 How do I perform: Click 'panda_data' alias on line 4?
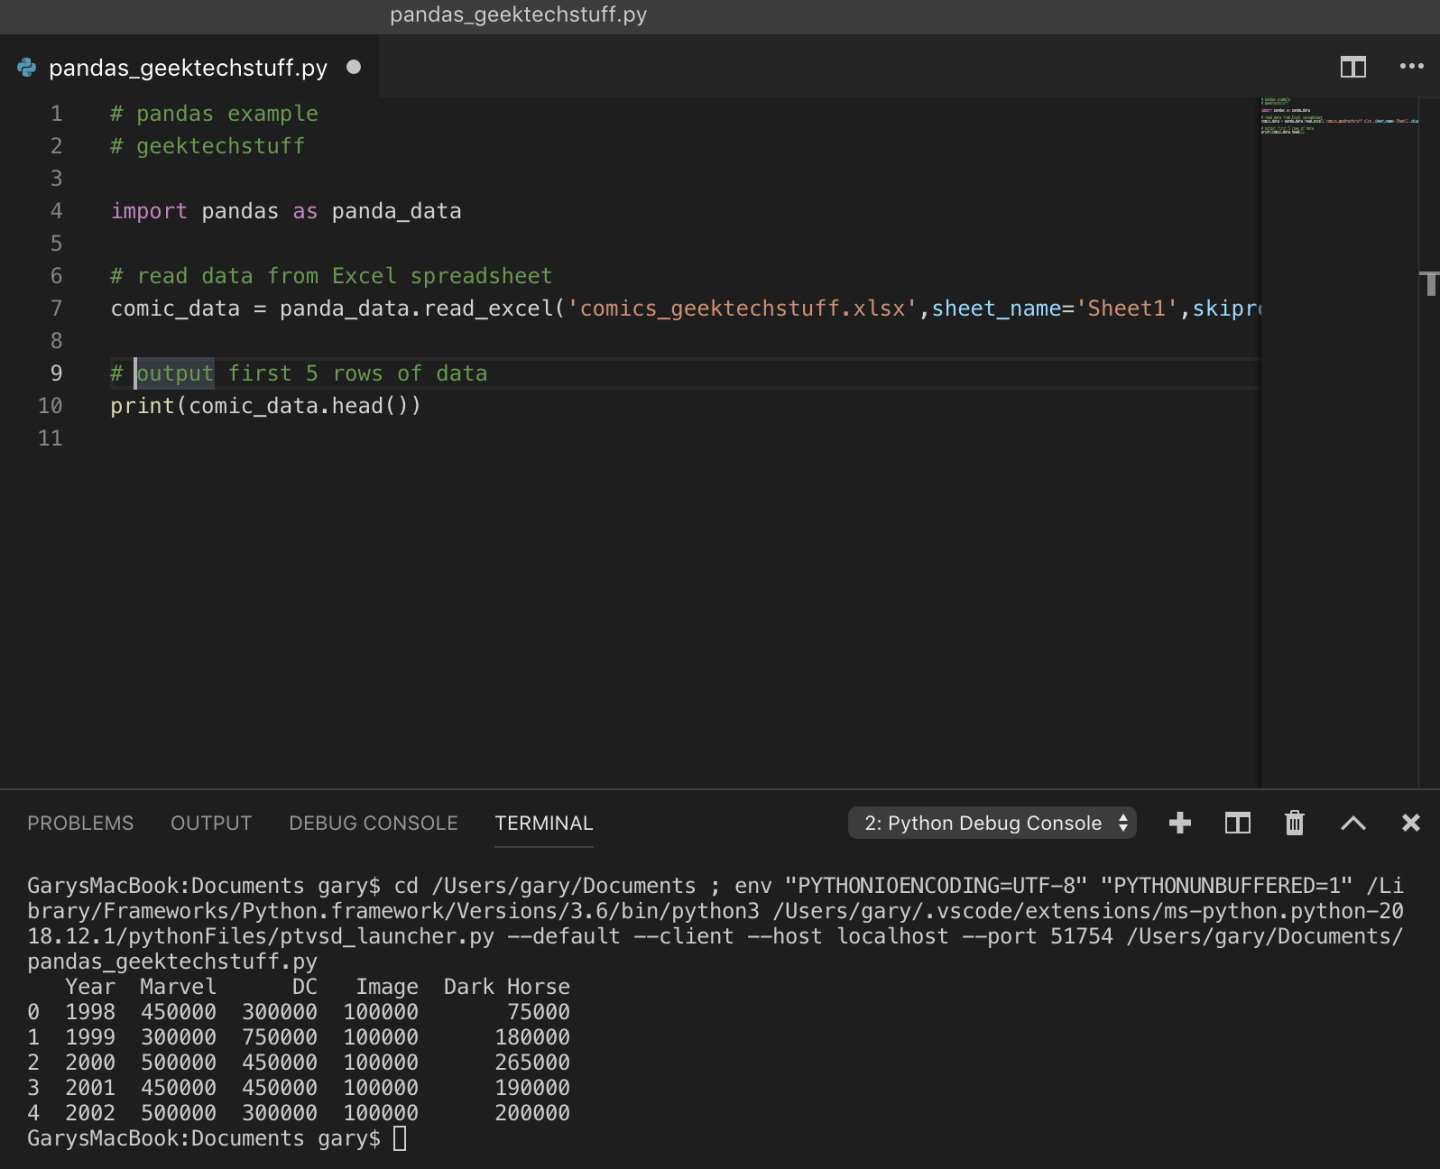click(x=397, y=211)
